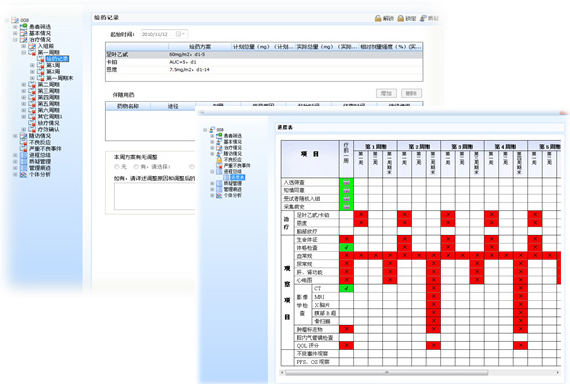Select the 无 radio button under plan adjustment
This screenshot has height=384, width=570.
click(x=117, y=167)
